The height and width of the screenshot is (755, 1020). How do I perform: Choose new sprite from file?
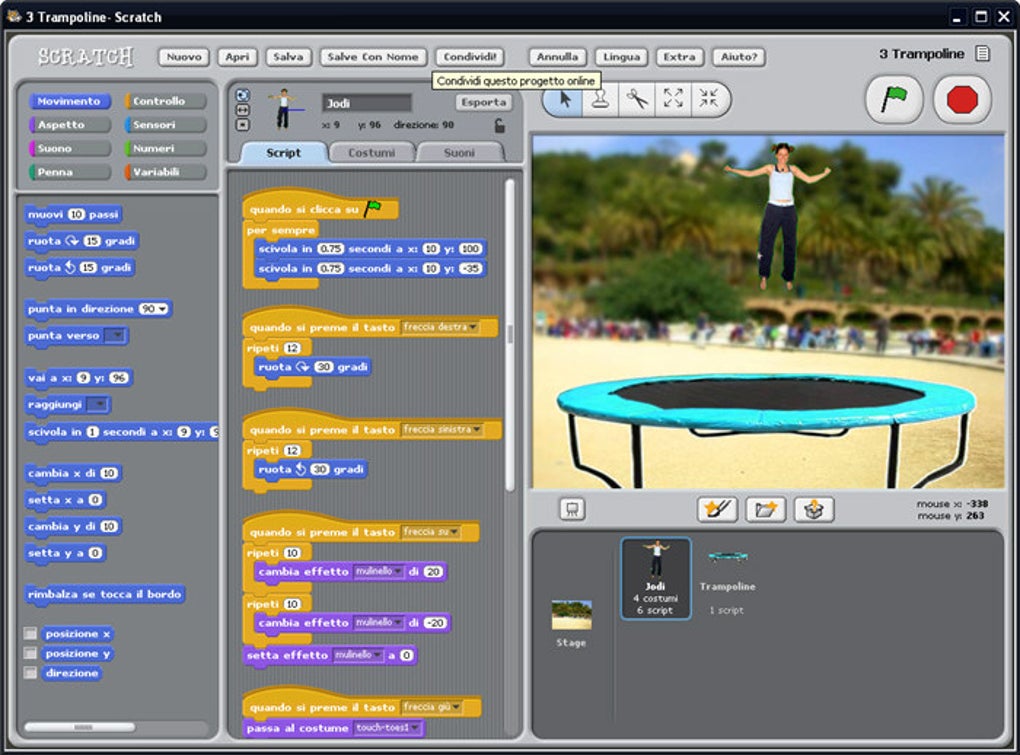click(766, 509)
